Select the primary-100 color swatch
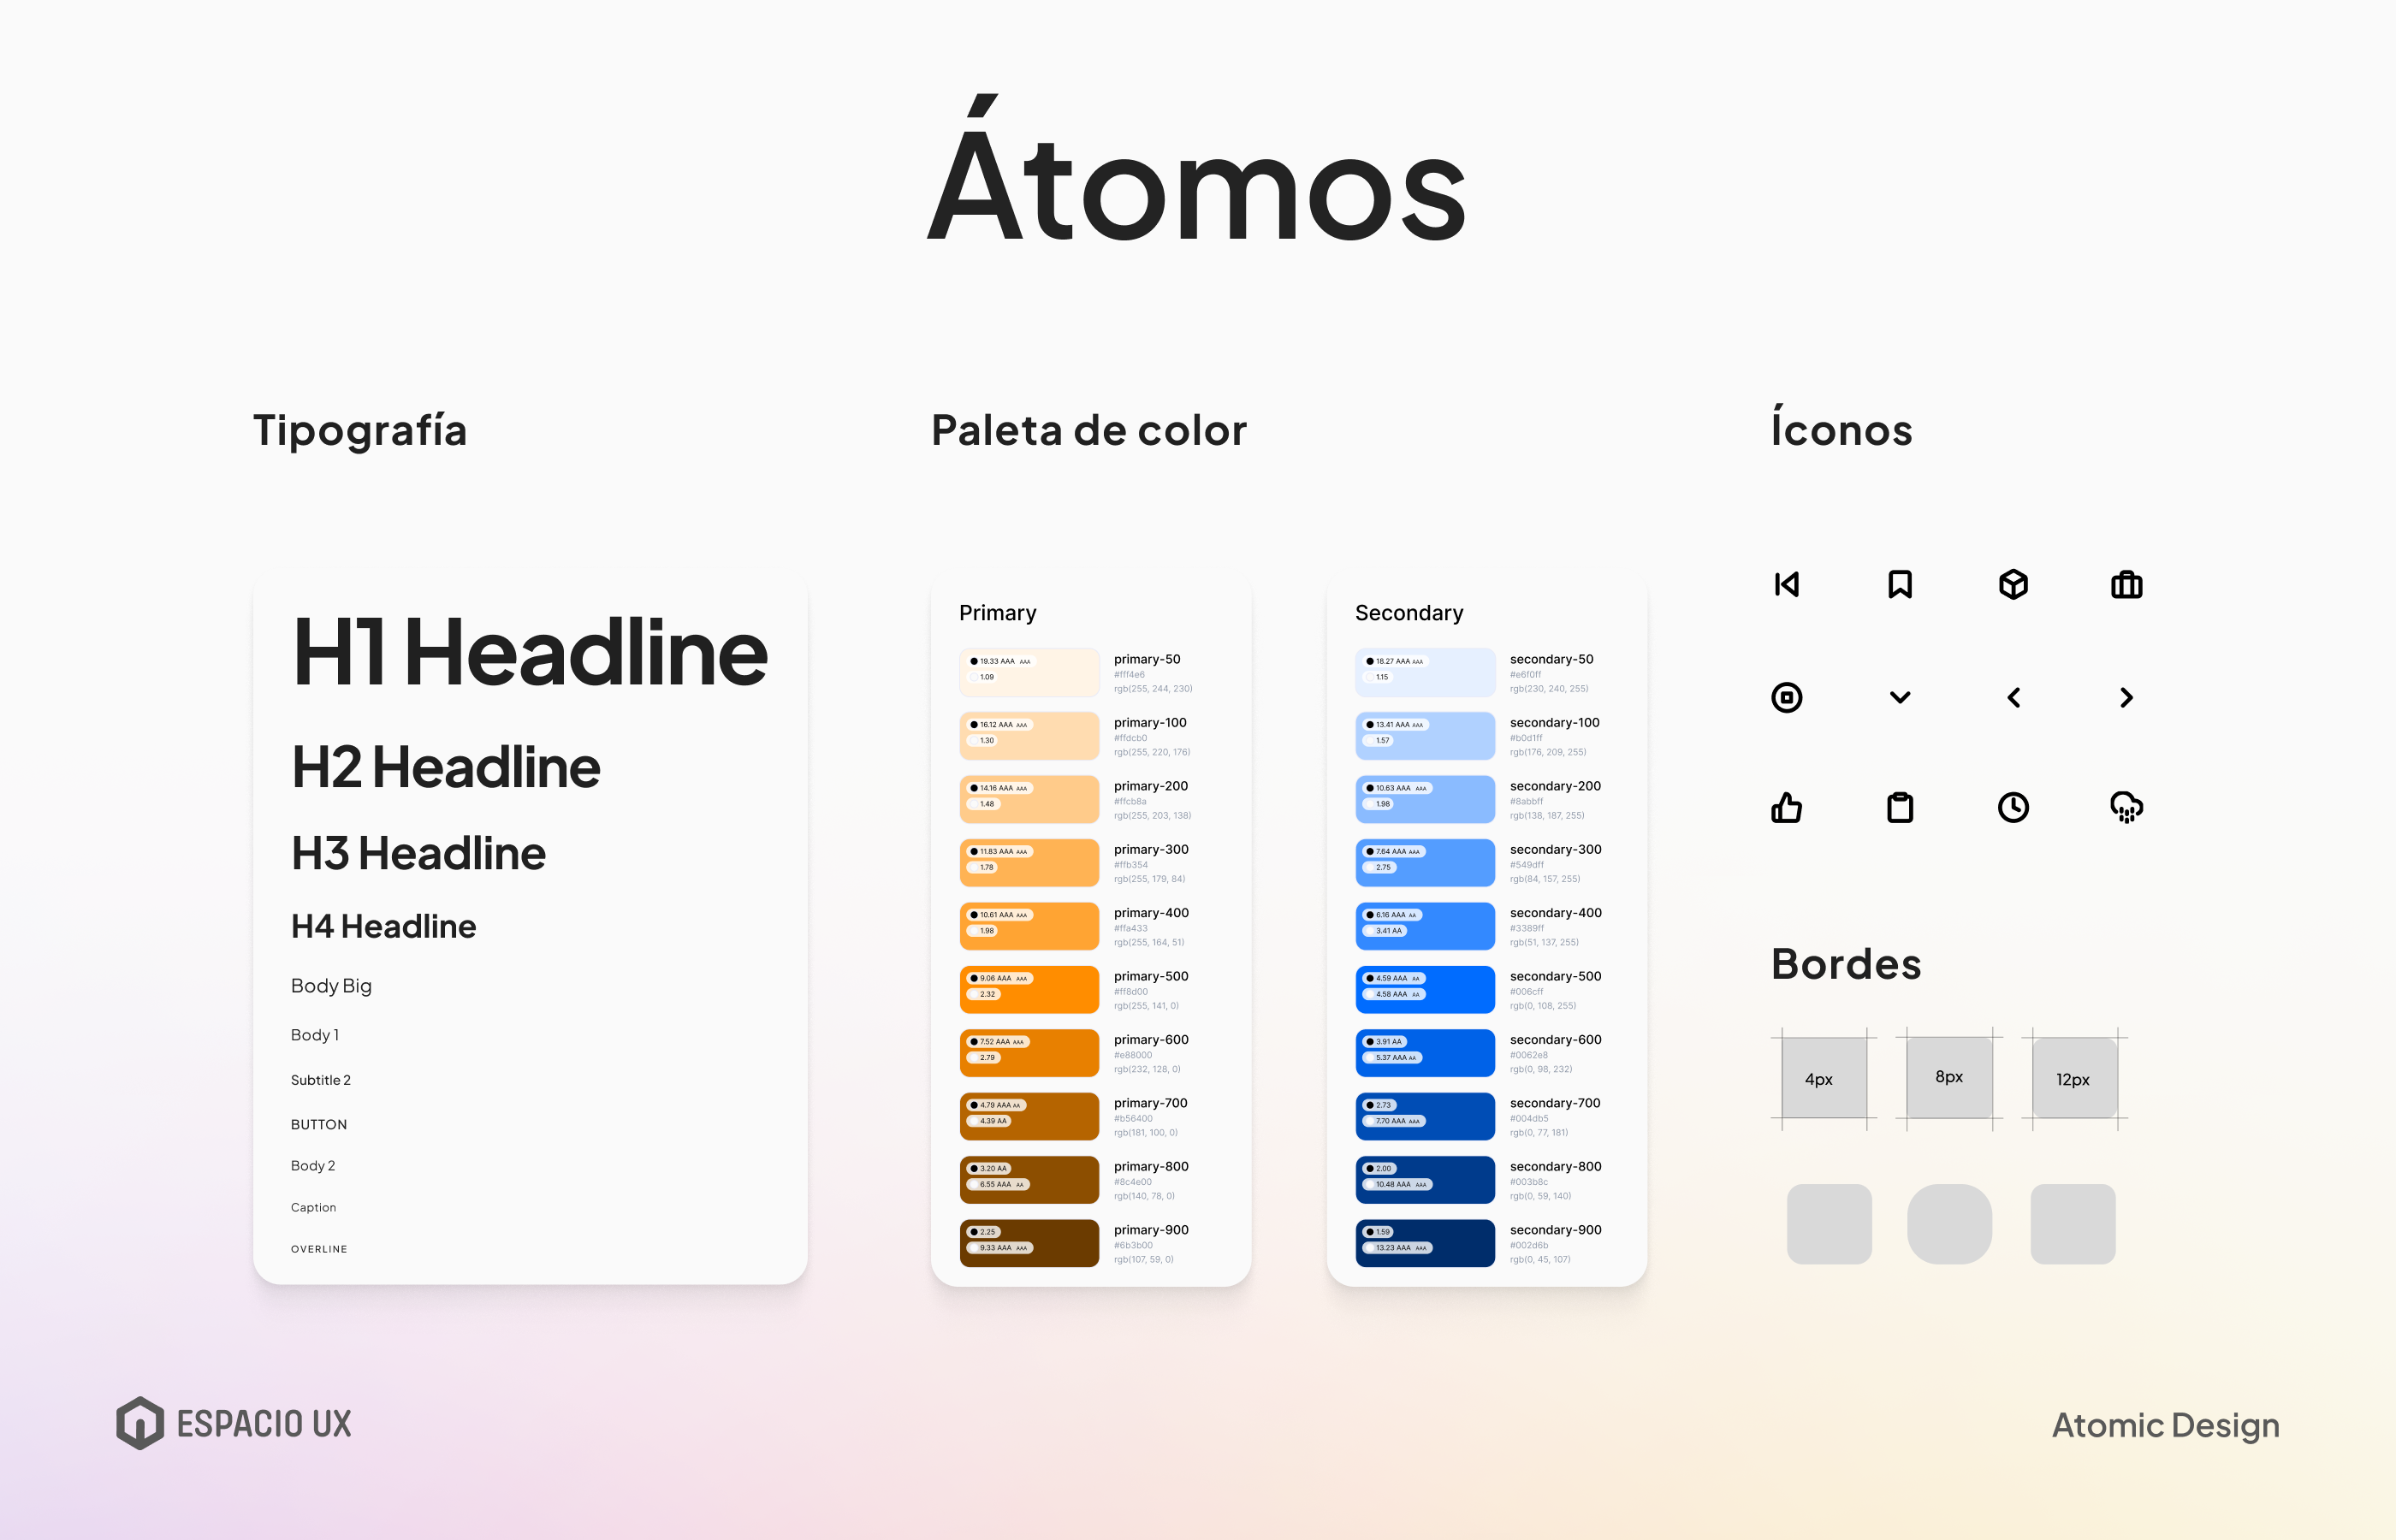Screen dimensions: 2396x1540 (1029, 736)
